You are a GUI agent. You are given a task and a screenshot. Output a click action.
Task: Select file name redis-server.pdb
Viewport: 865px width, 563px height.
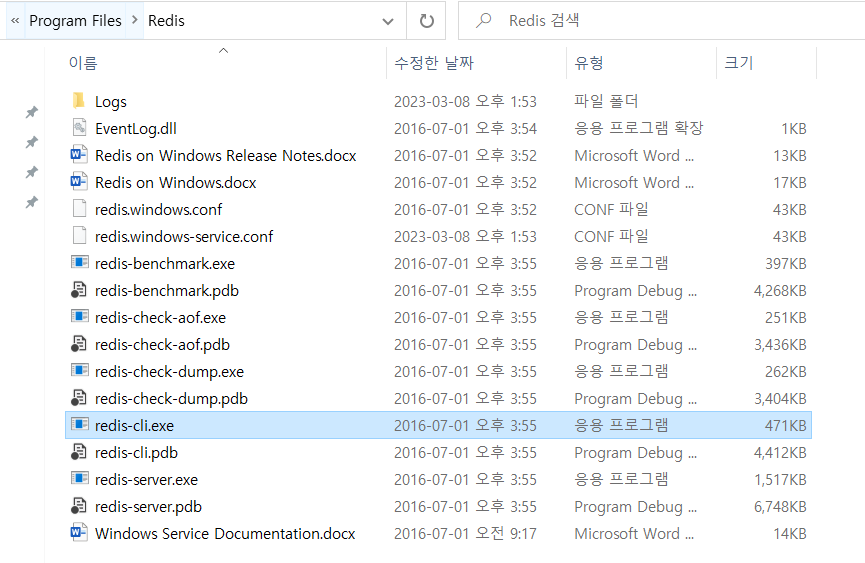tap(148, 507)
